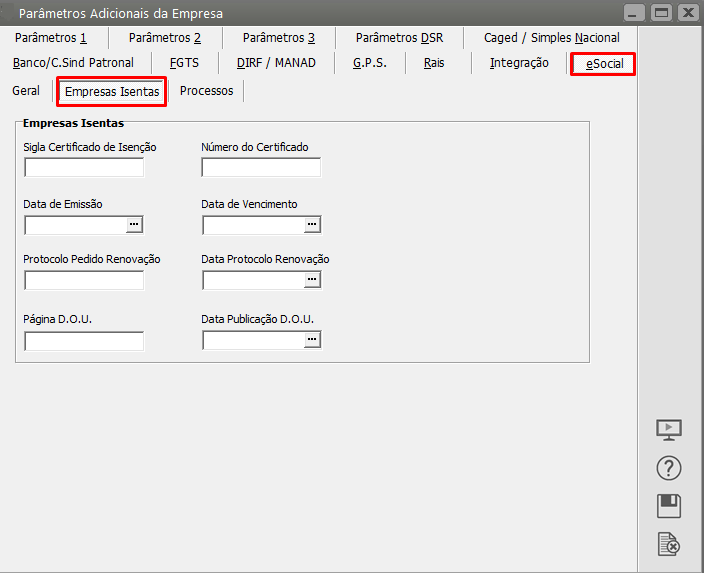704x574 pixels.
Task: Open the Banco/C.Sind Patronal tab
Action: click(73, 63)
